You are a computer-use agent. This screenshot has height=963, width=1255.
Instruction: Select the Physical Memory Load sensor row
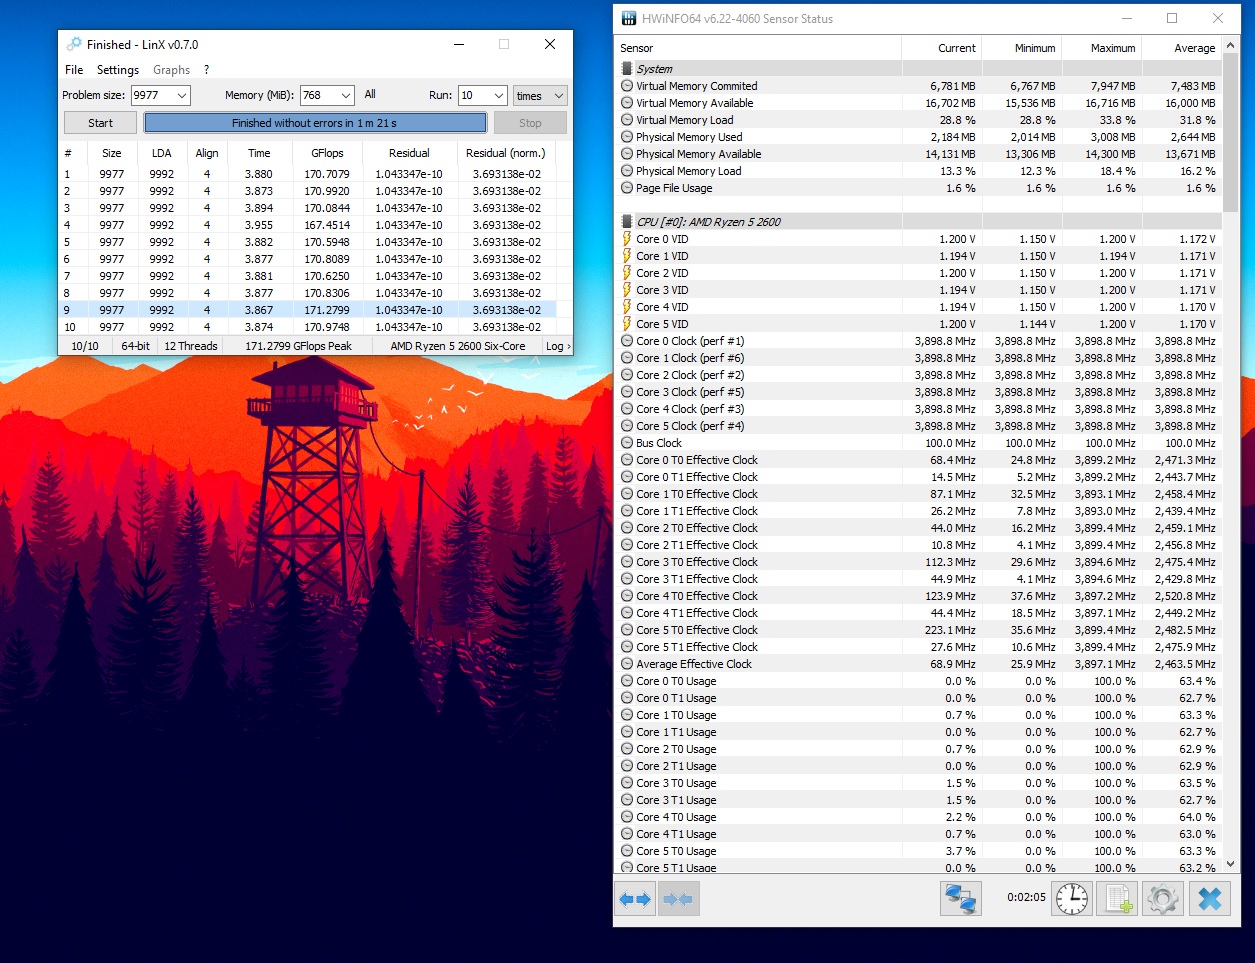tap(918, 171)
